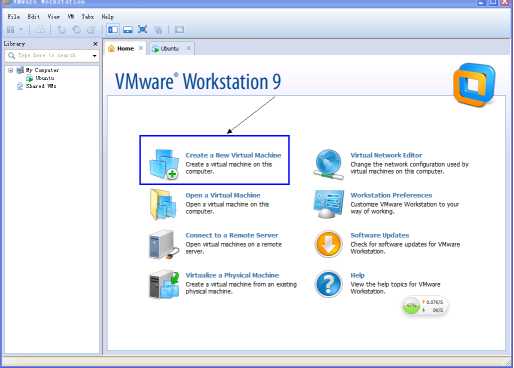Screen dimensions: 514x368
Task: Click the console view toolbar icon
Action: tap(179, 30)
